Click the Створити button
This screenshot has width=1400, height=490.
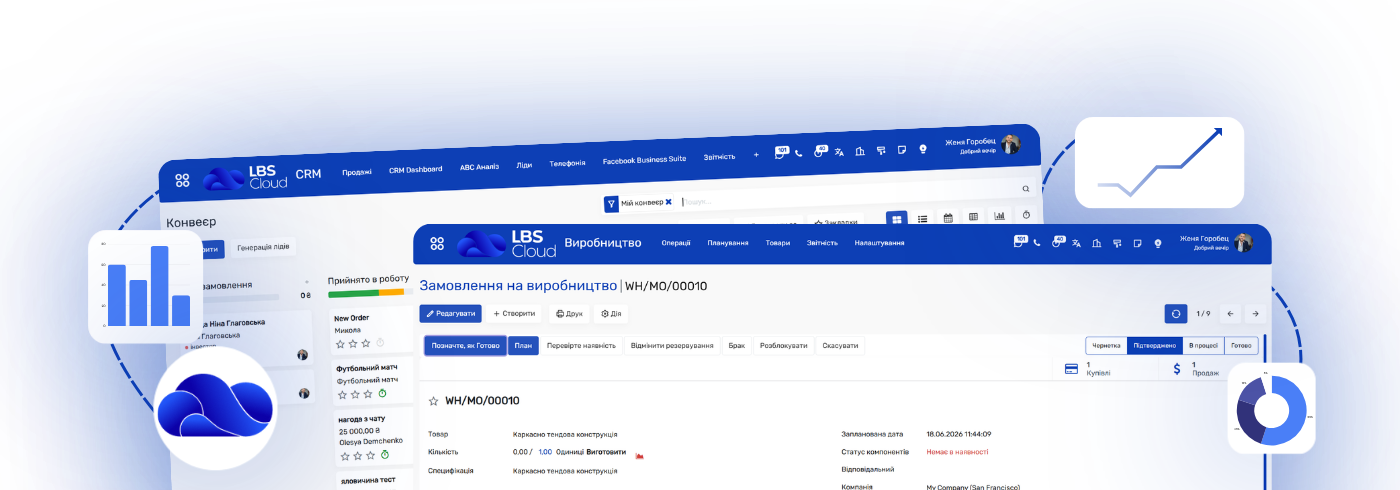(514, 314)
